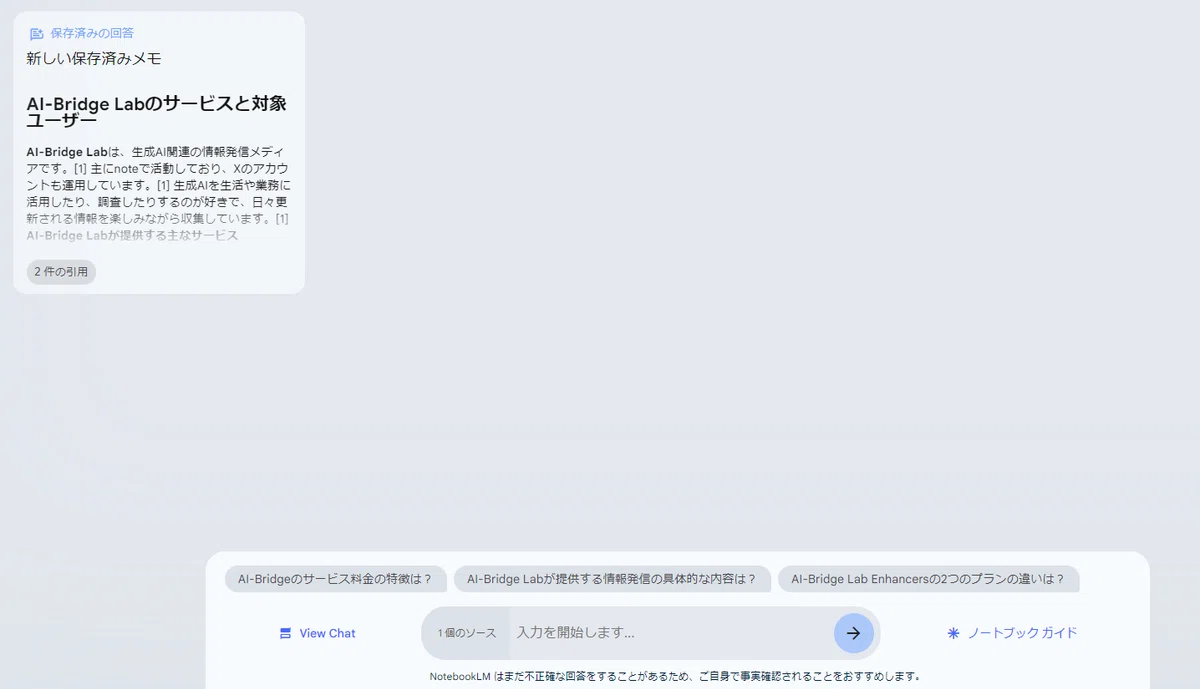Image resolution: width=1200 pixels, height=689 pixels.
Task: Click the 新しい保存済みメモ note title
Action: click(94, 59)
